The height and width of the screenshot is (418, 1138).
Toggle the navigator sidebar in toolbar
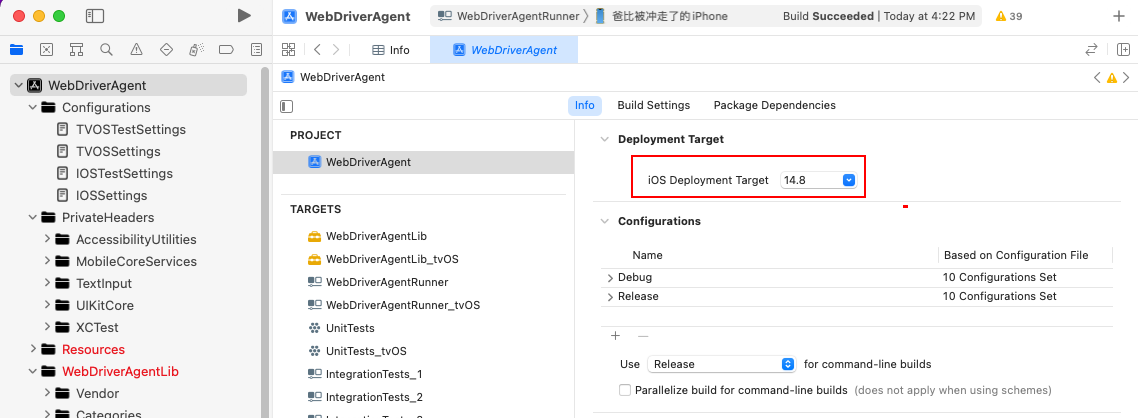(94, 15)
